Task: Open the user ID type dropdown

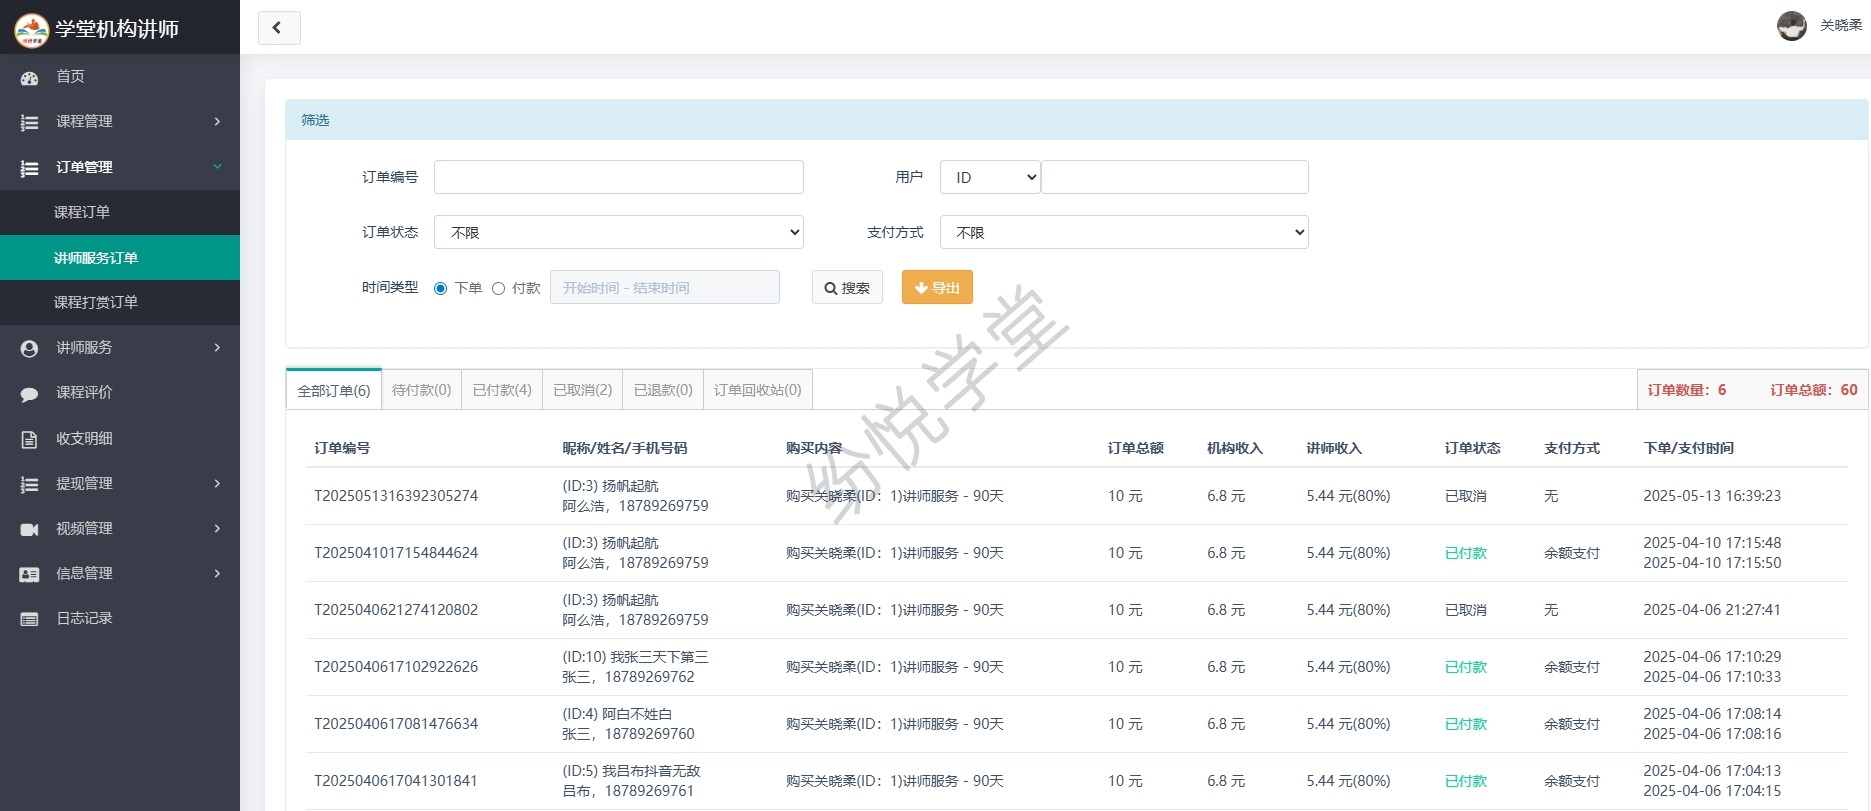Action: click(989, 177)
